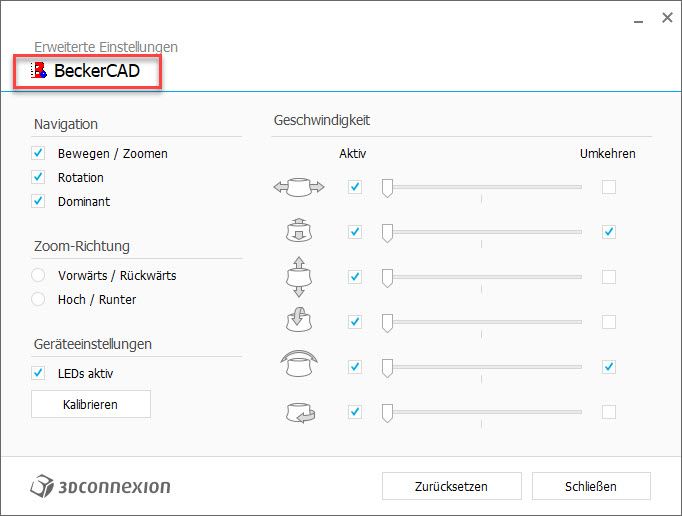This screenshot has width=682, height=516.
Task: Enable Umkehren for up/down axis
Action: pyautogui.click(x=609, y=277)
